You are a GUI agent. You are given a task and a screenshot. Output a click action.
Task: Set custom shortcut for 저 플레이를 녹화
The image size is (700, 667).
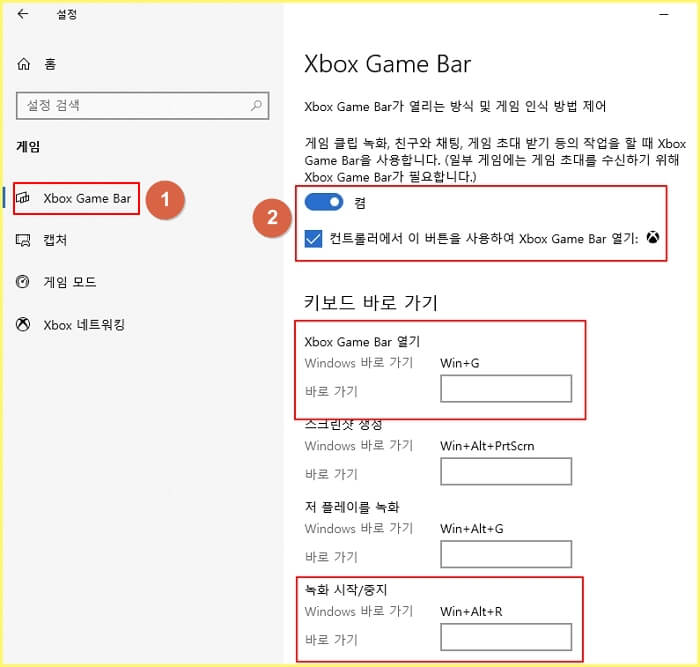click(x=506, y=554)
